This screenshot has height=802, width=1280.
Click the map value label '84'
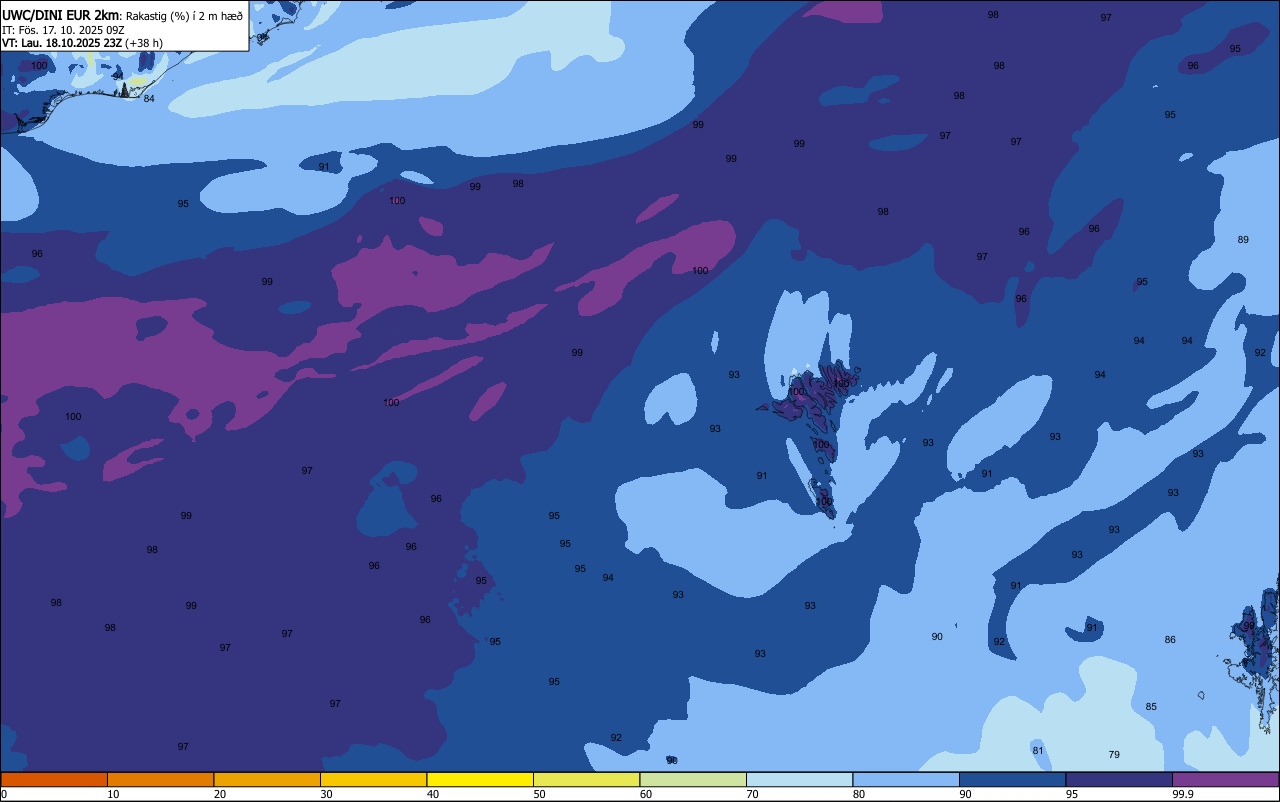click(149, 99)
